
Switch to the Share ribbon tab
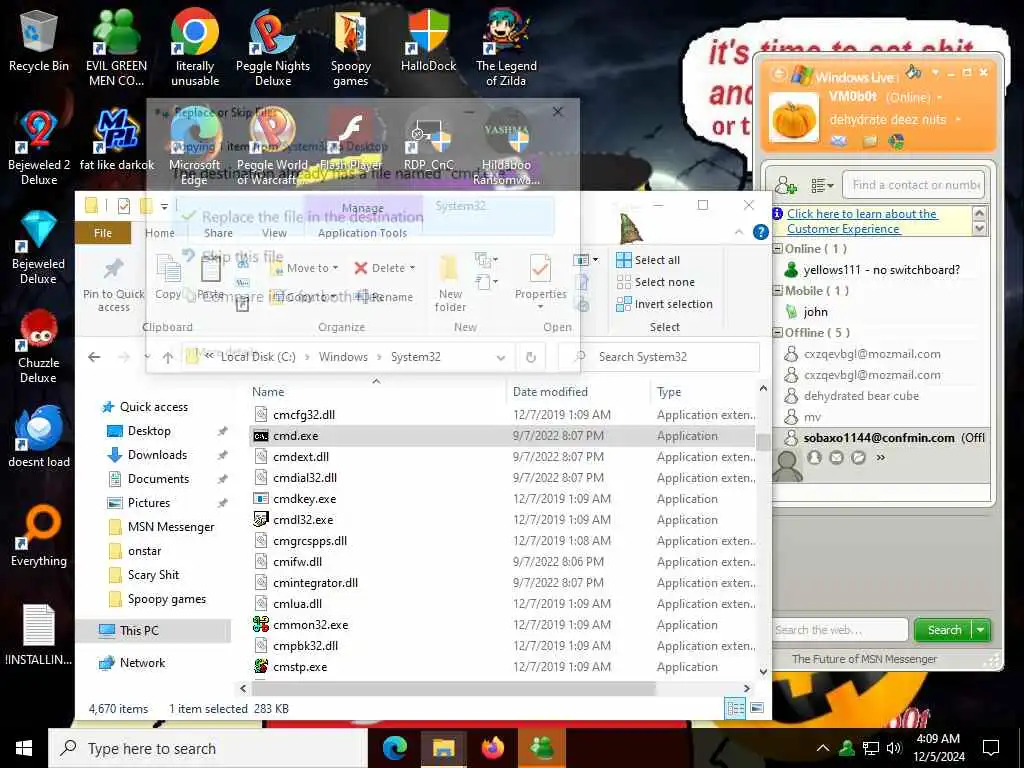(x=218, y=233)
